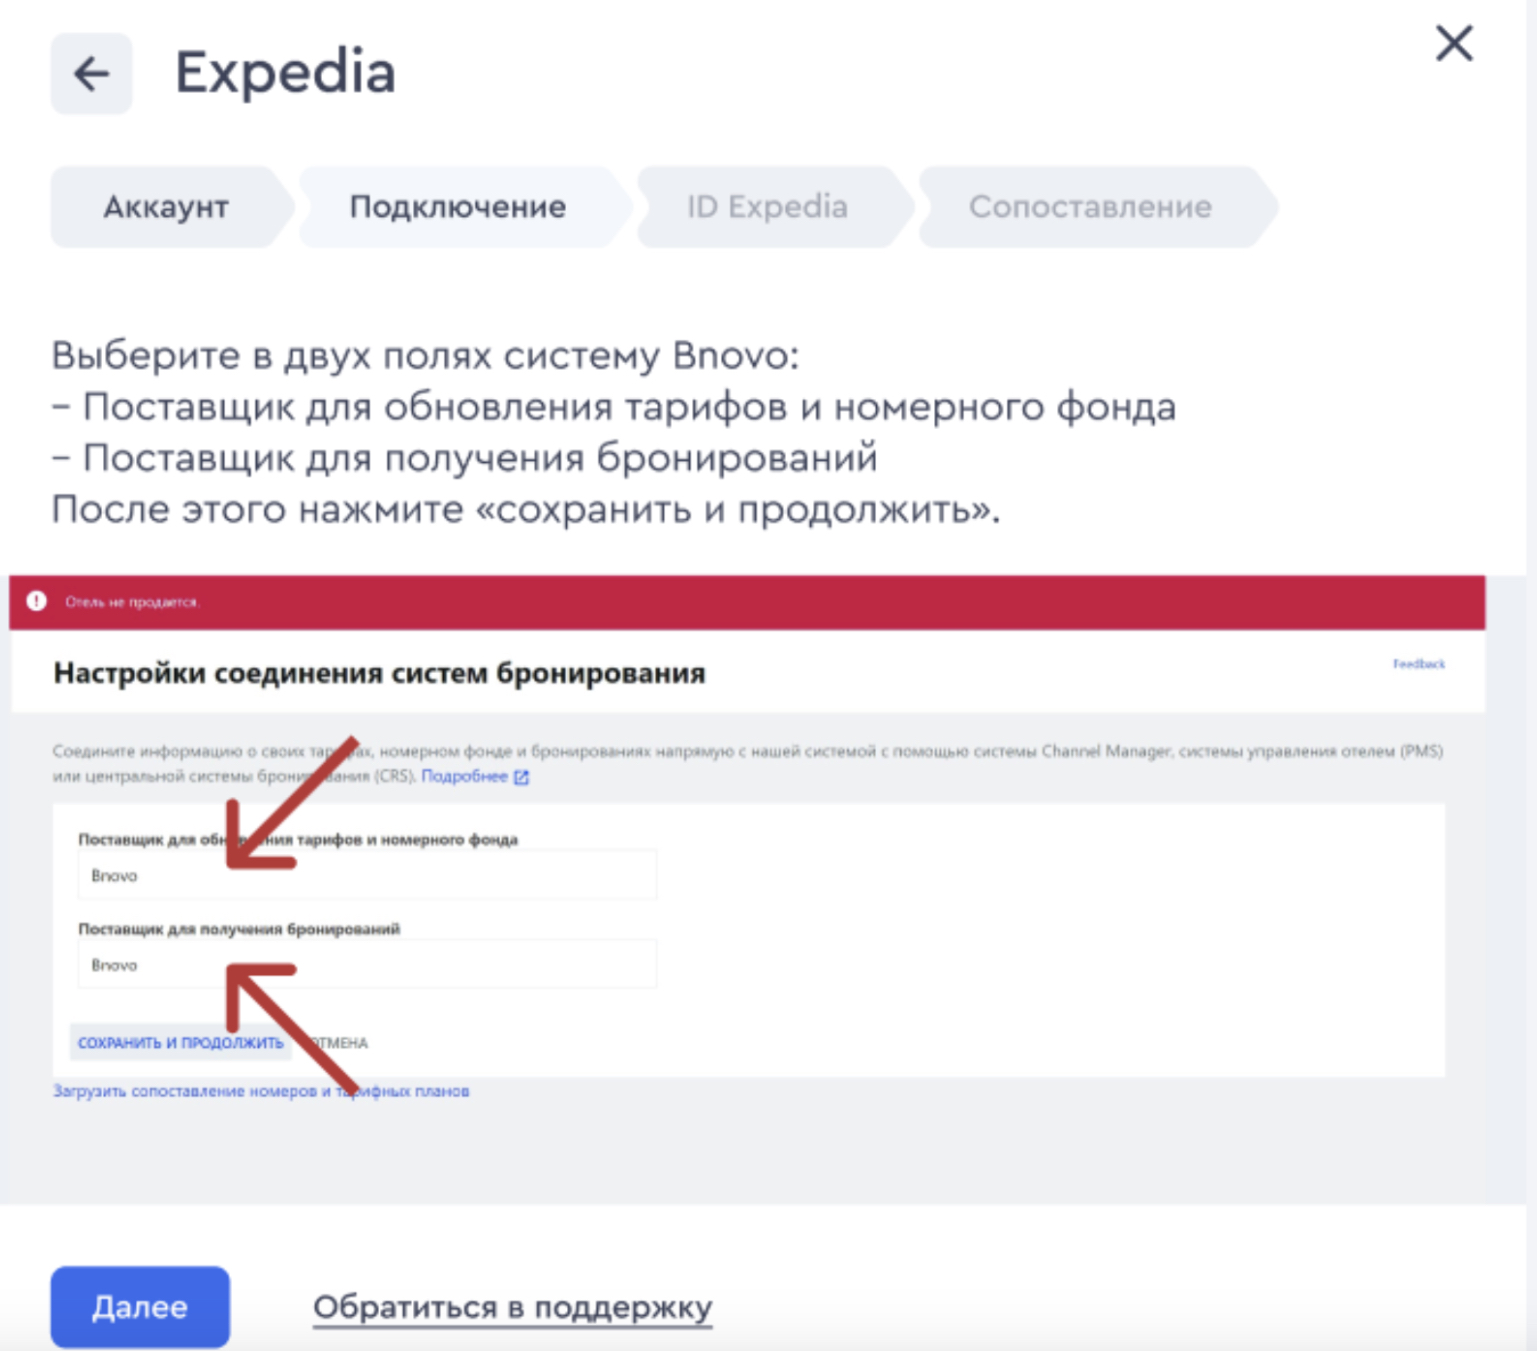This screenshot has width=1537, height=1351.
Task: Open the Подробнее link
Action: 465,776
